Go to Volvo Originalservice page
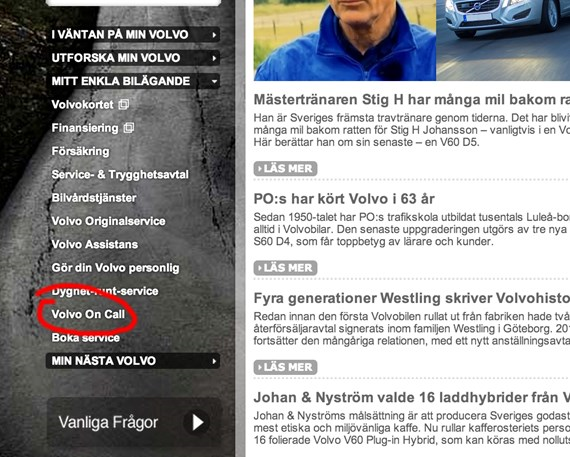Viewport: 570px width, 457px height. tap(108, 221)
